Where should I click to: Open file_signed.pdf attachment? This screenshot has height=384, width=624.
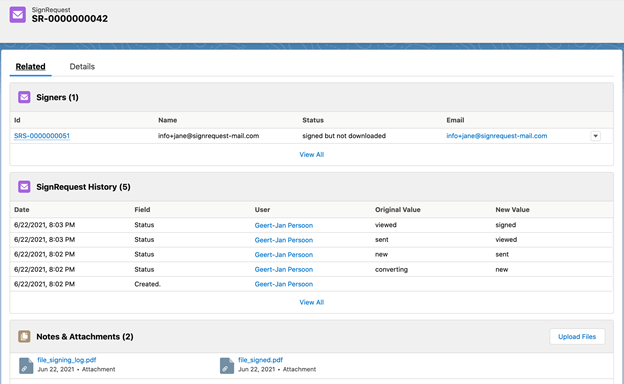click(260, 360)
